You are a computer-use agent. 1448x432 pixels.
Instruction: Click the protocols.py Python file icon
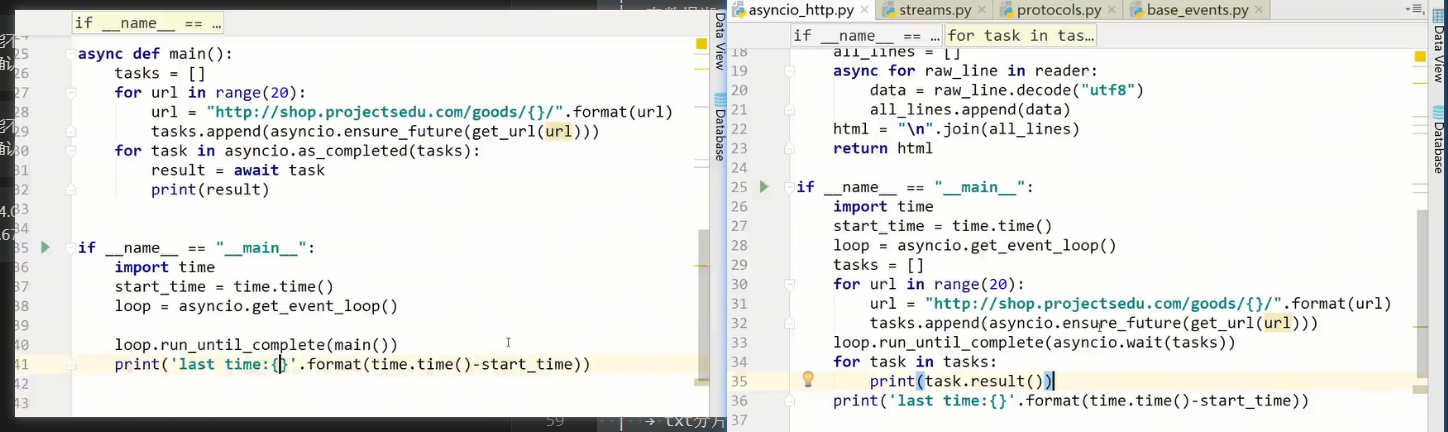pos(1005,11)
